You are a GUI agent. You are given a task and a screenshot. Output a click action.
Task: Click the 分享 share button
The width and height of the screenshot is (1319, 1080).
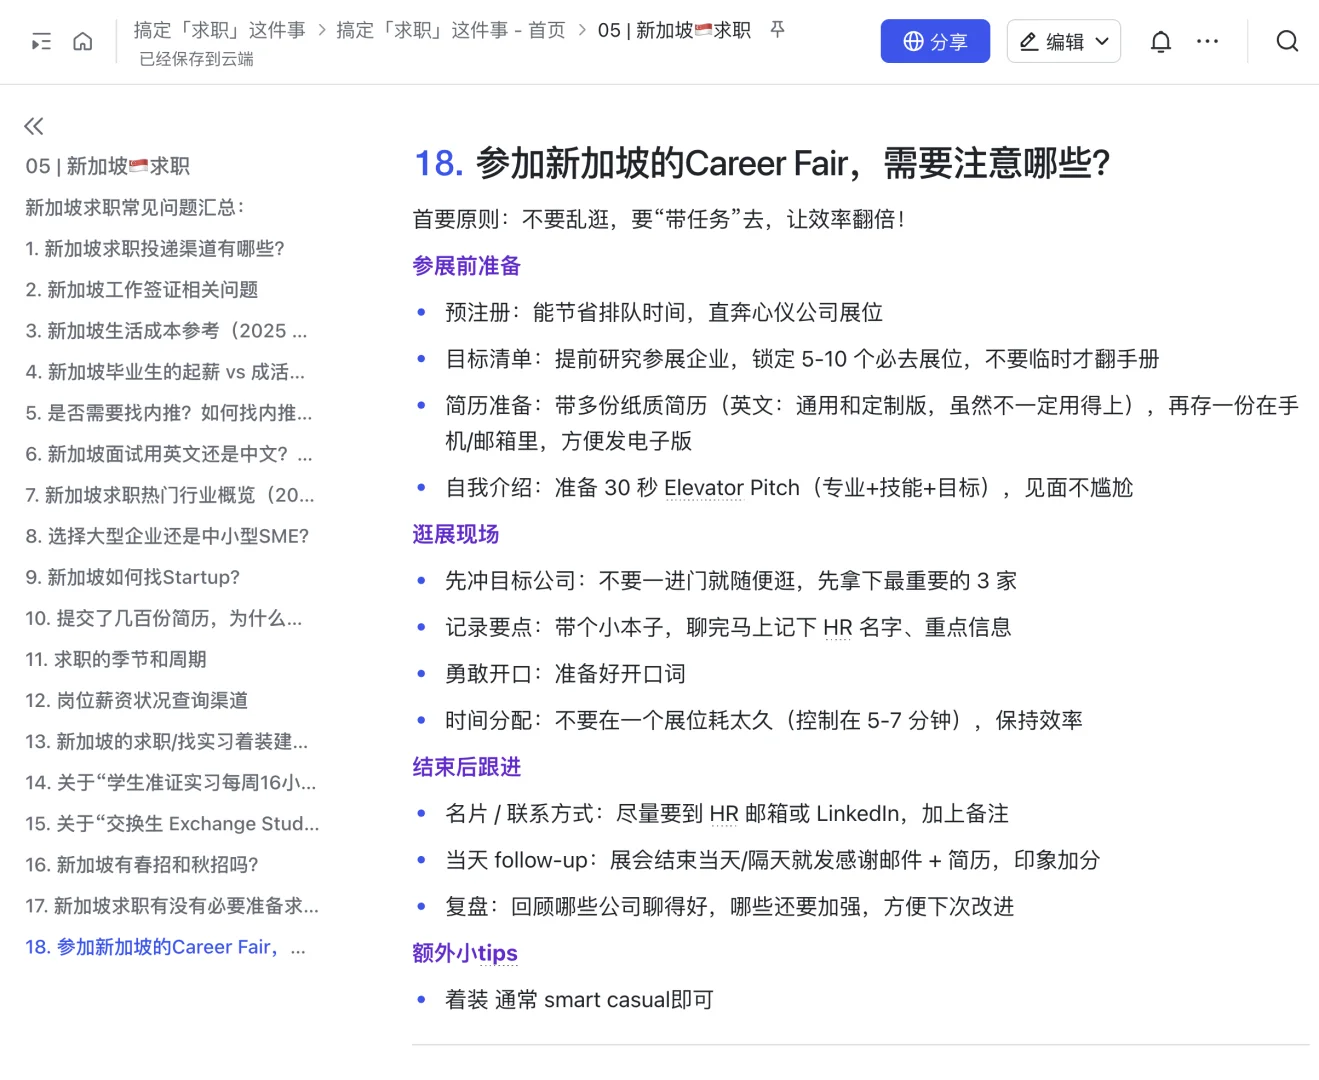point(935,41)
